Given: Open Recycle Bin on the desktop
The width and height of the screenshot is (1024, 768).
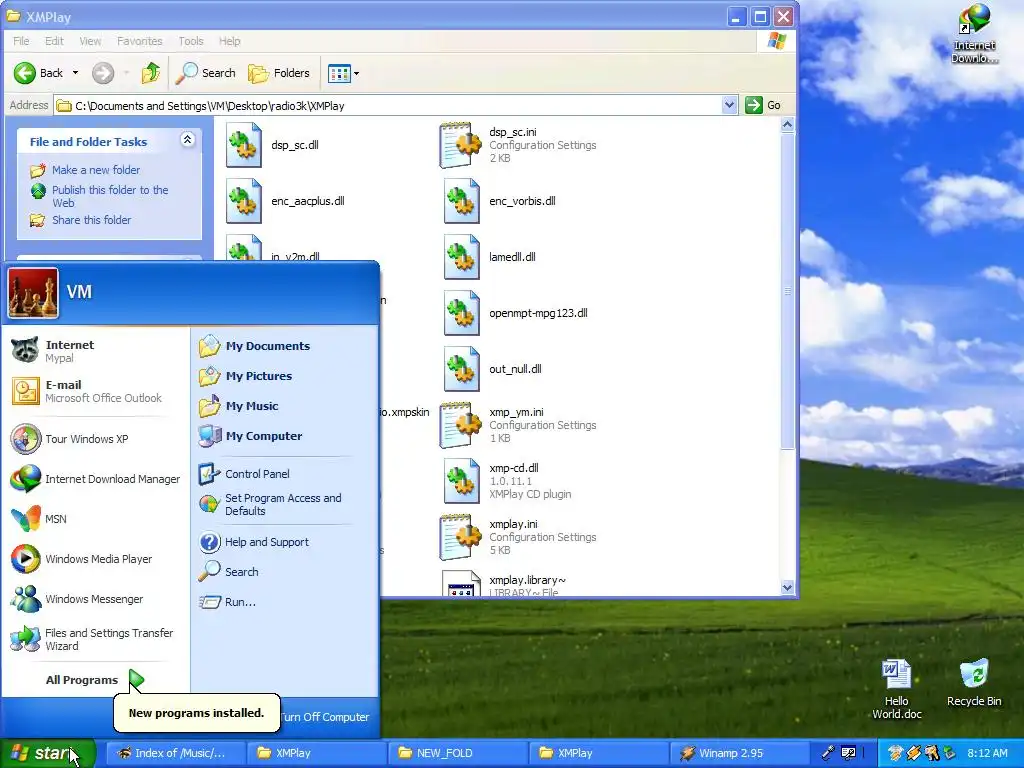Looking at the screenshot, I should [974, 682].
